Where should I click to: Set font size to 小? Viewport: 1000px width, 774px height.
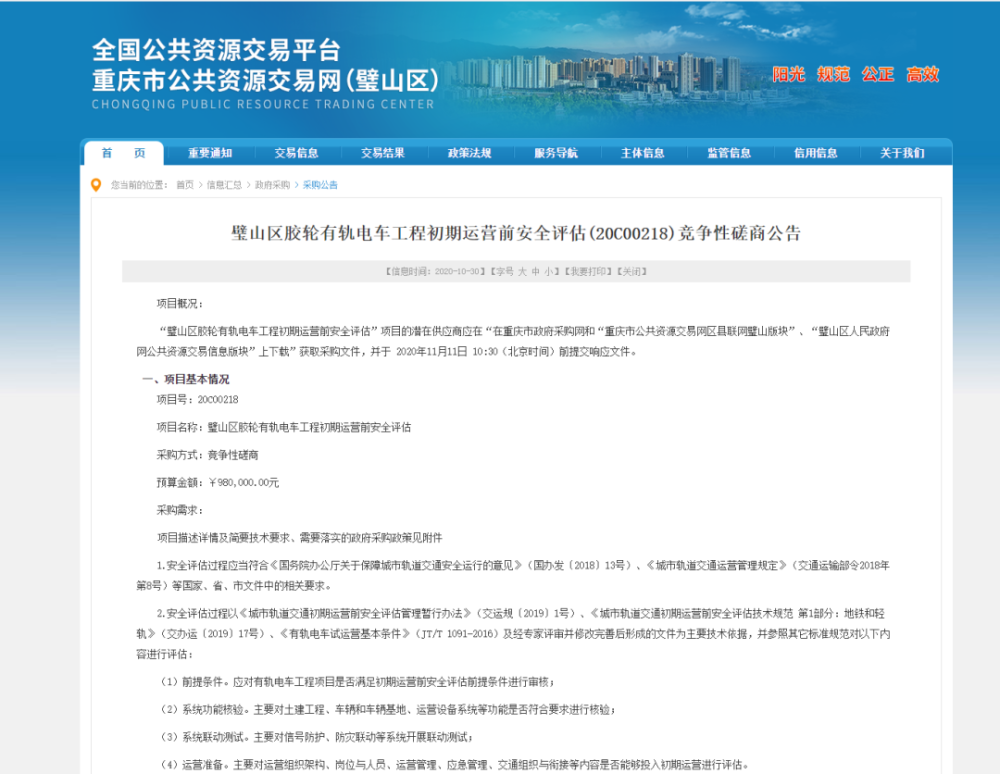[548, 272]
